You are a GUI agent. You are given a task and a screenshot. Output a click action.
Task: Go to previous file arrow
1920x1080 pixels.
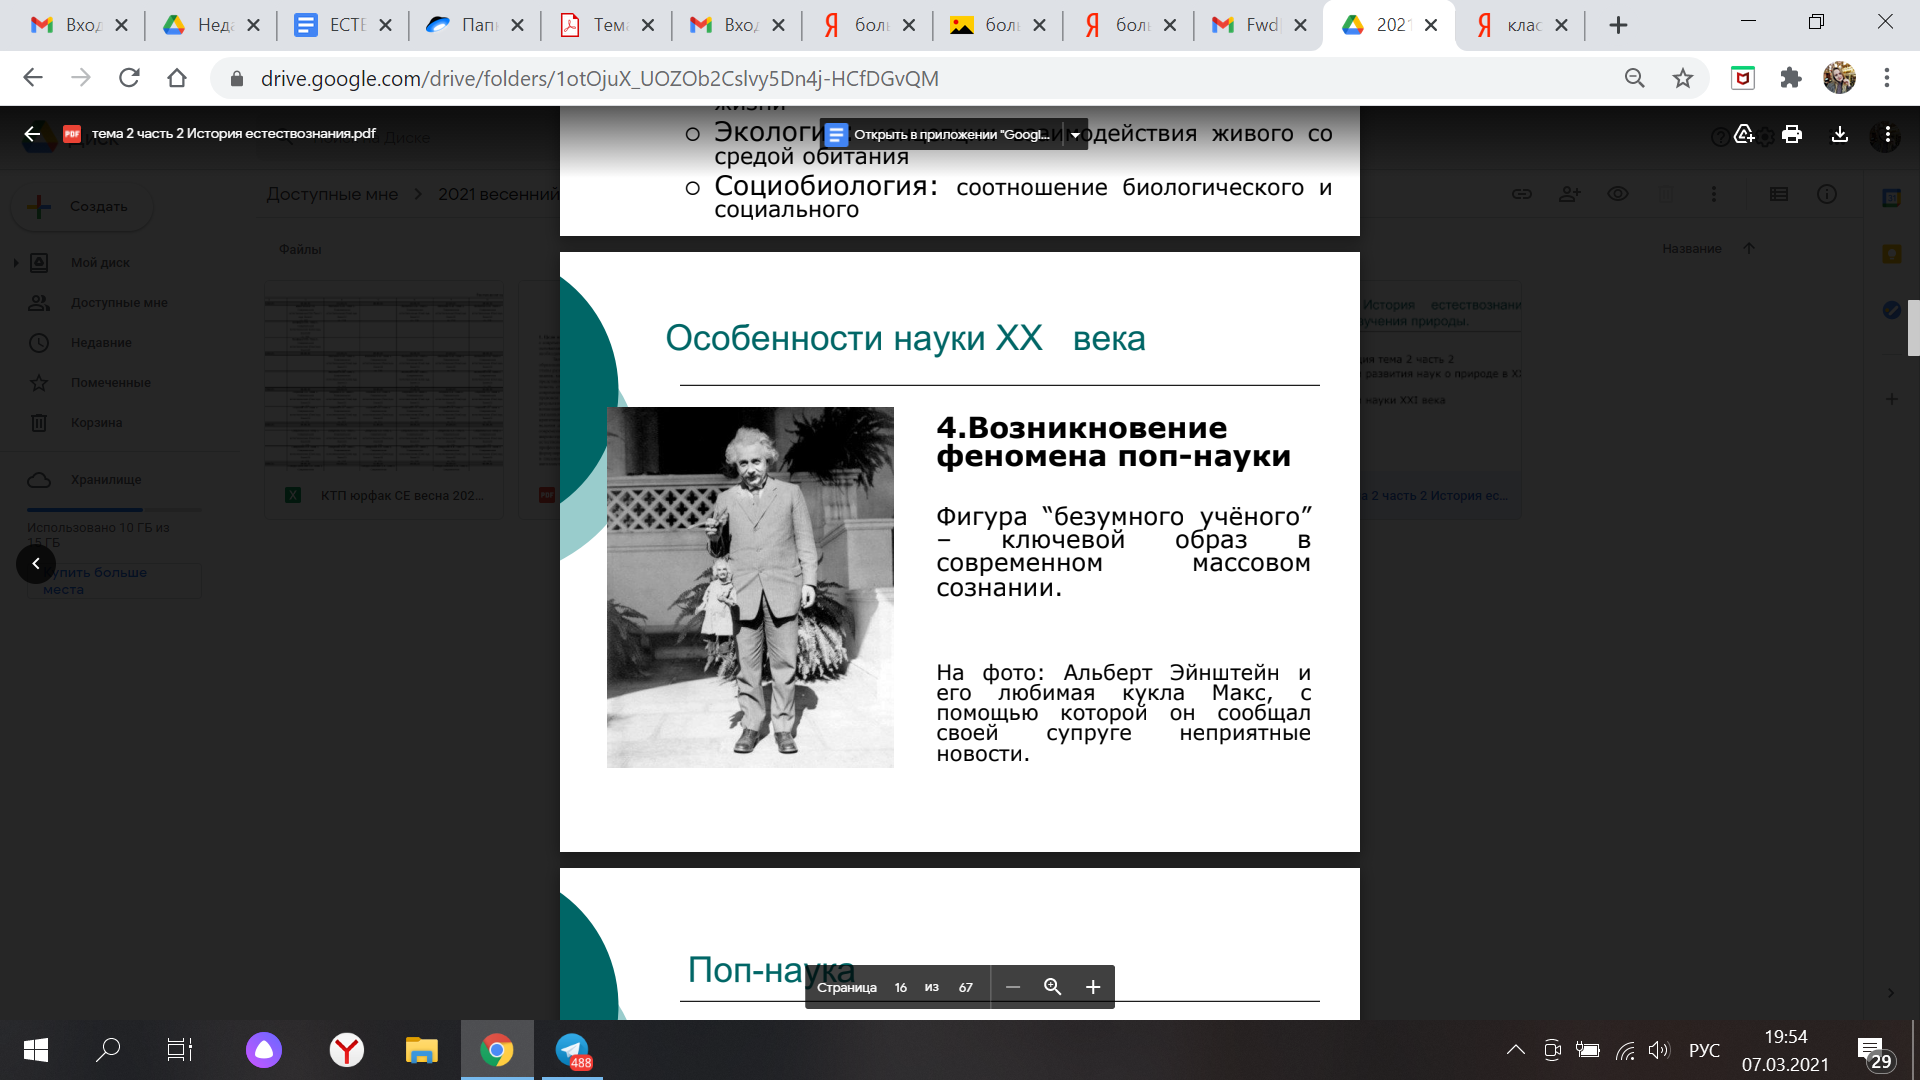coord(36,564)
